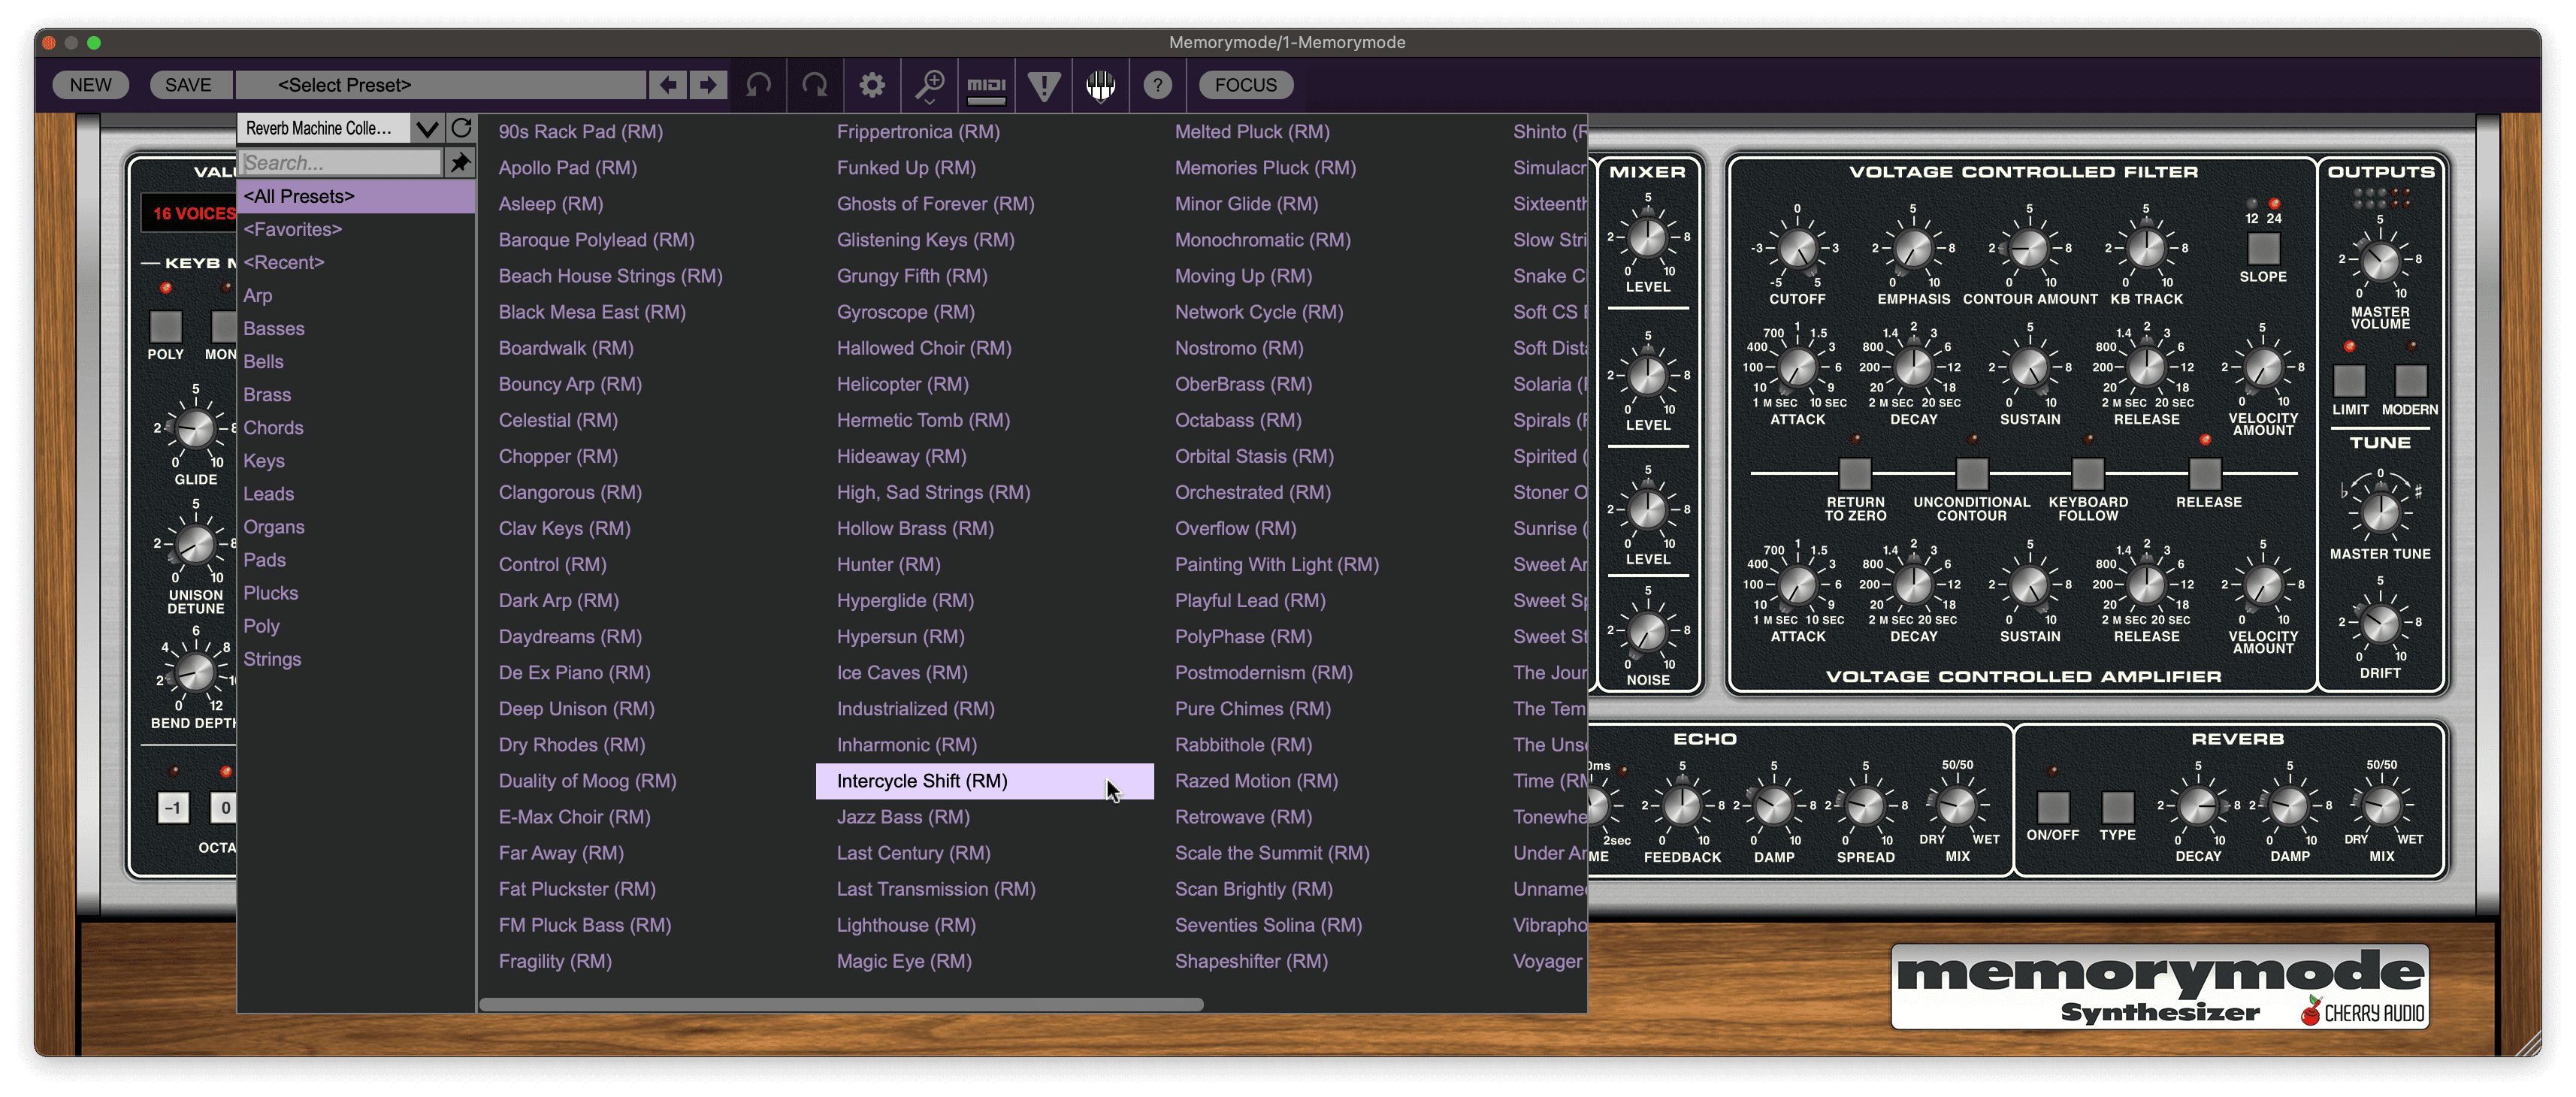Click the magnifier zoom icon
The width and height of the screenshot is (2576, 1097).
coord(930,85)
